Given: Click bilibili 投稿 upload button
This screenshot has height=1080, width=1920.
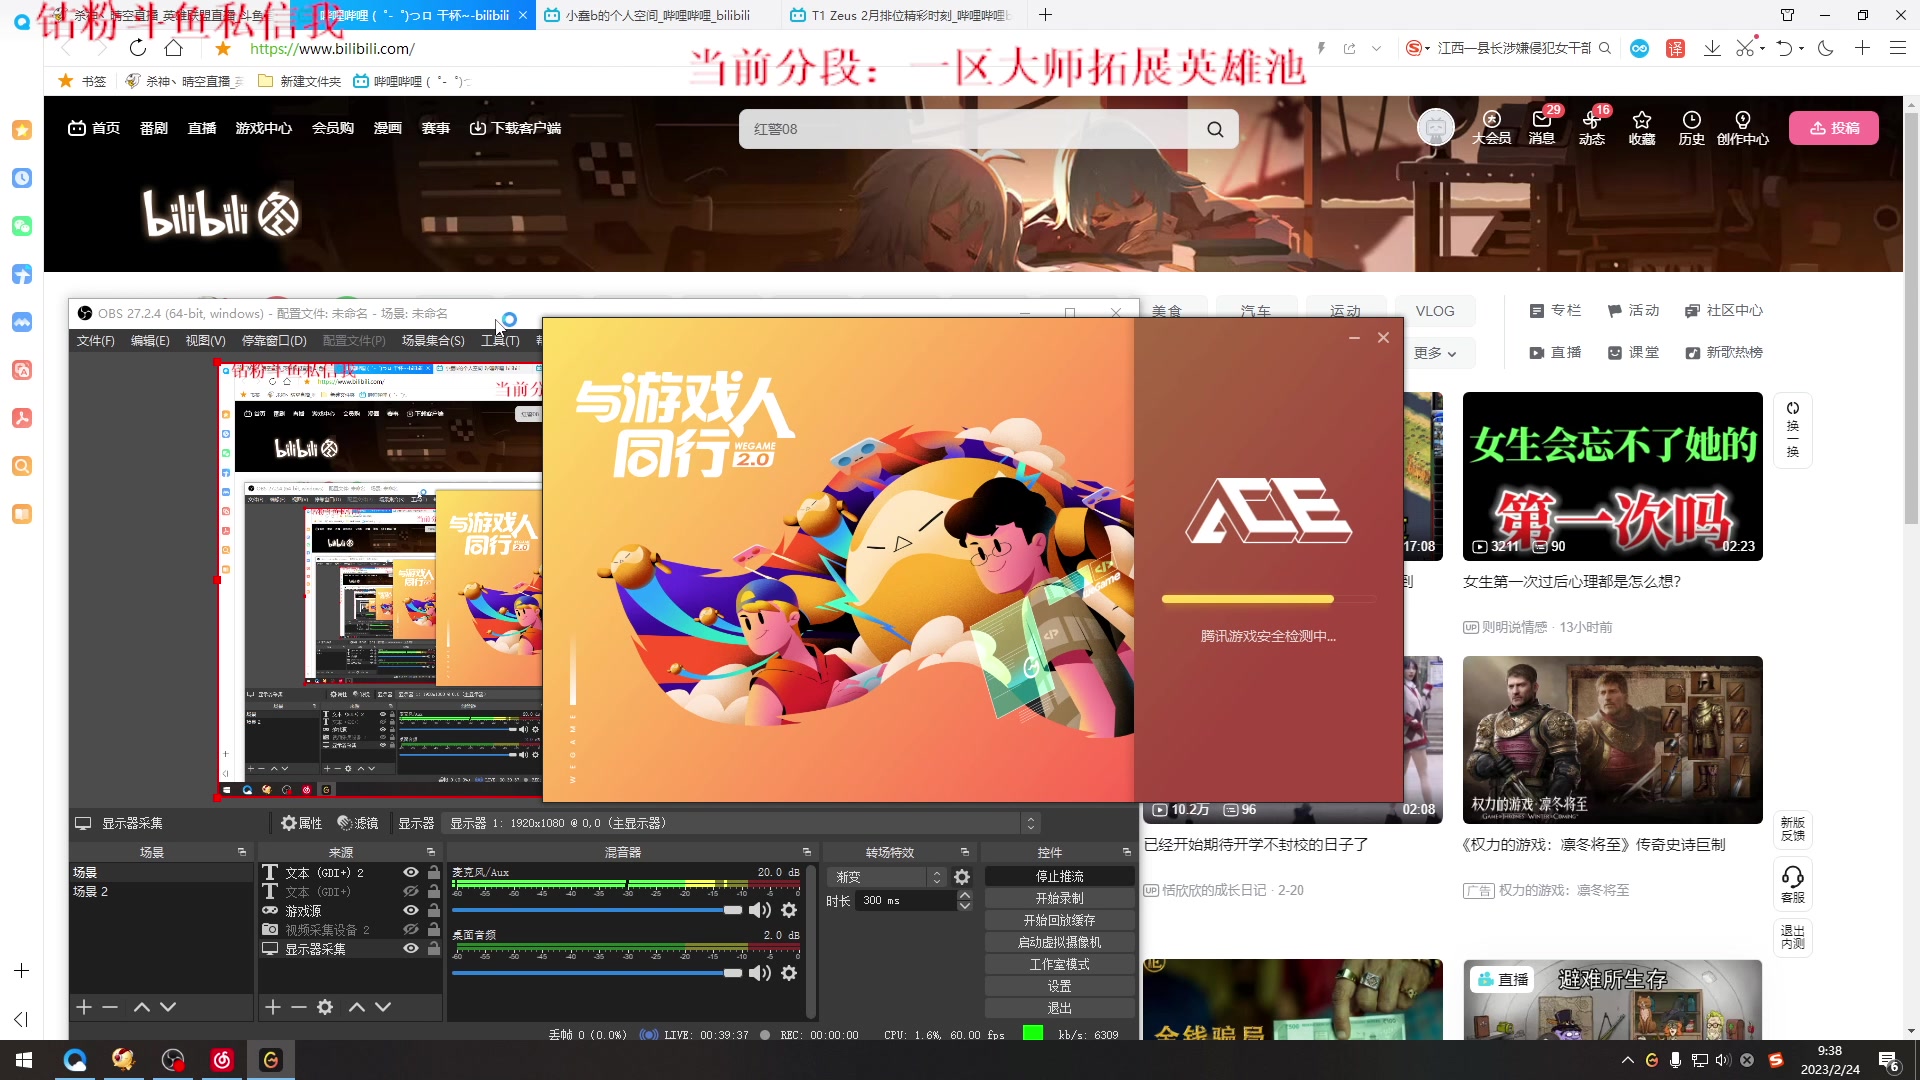Looking at the screenshot, I should pos(1833,128).
